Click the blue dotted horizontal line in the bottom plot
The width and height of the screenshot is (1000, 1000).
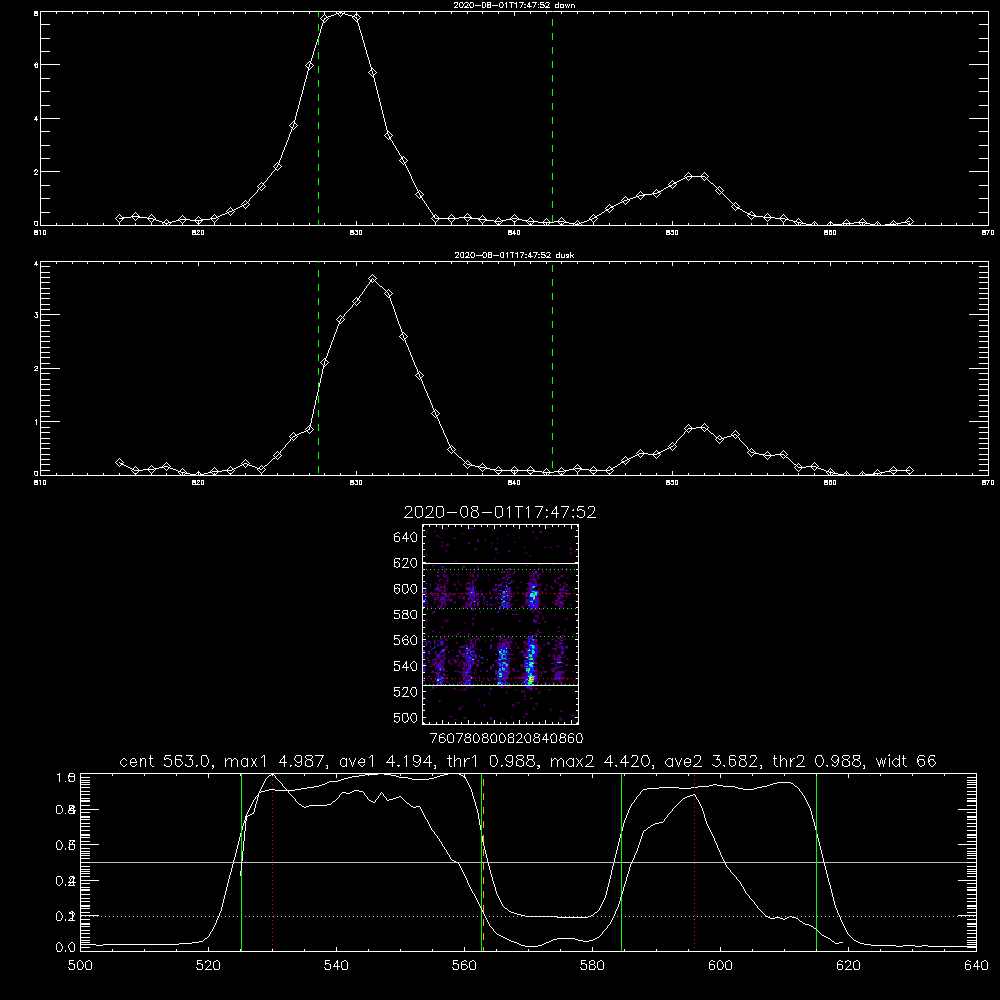[528, 916]
